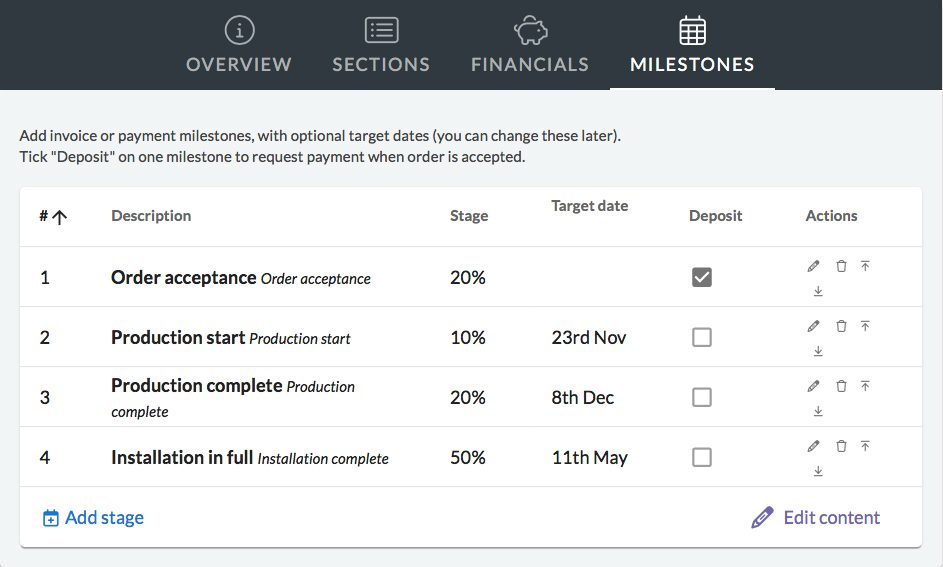Switch to the Financials tab
The height and width of the screenshot is (567, 943).
coord(530,45)
